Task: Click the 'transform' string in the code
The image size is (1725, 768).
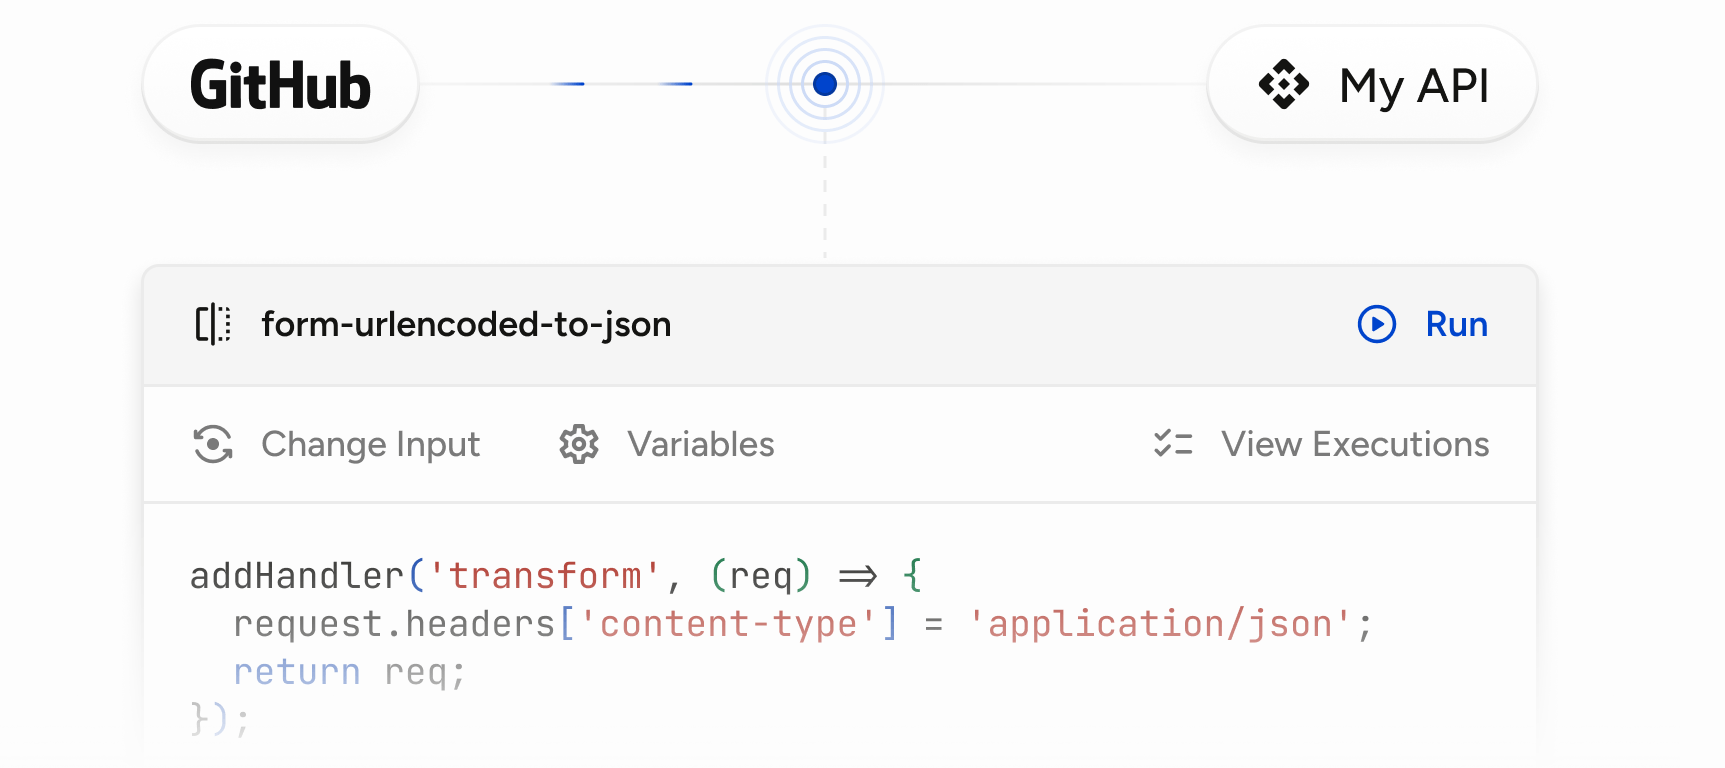Action: point(545,576)
